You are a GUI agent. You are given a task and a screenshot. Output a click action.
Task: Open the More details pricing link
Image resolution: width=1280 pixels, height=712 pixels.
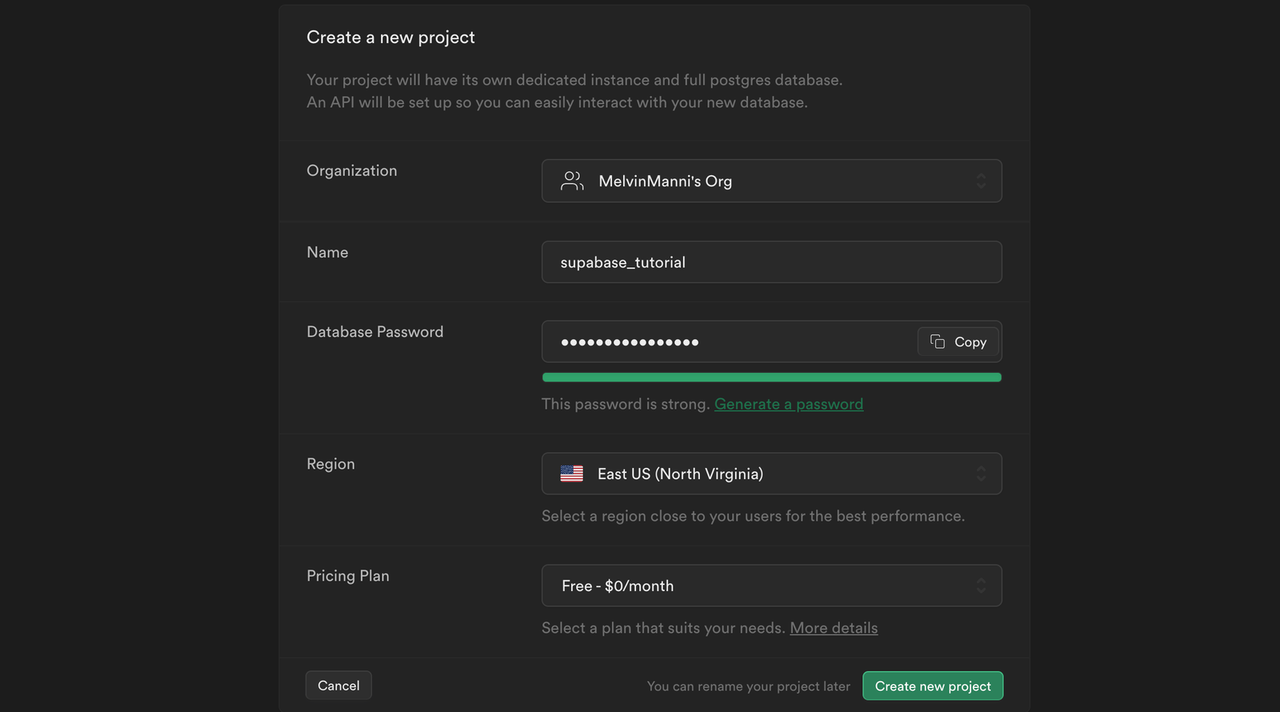[x=833, y=628]
